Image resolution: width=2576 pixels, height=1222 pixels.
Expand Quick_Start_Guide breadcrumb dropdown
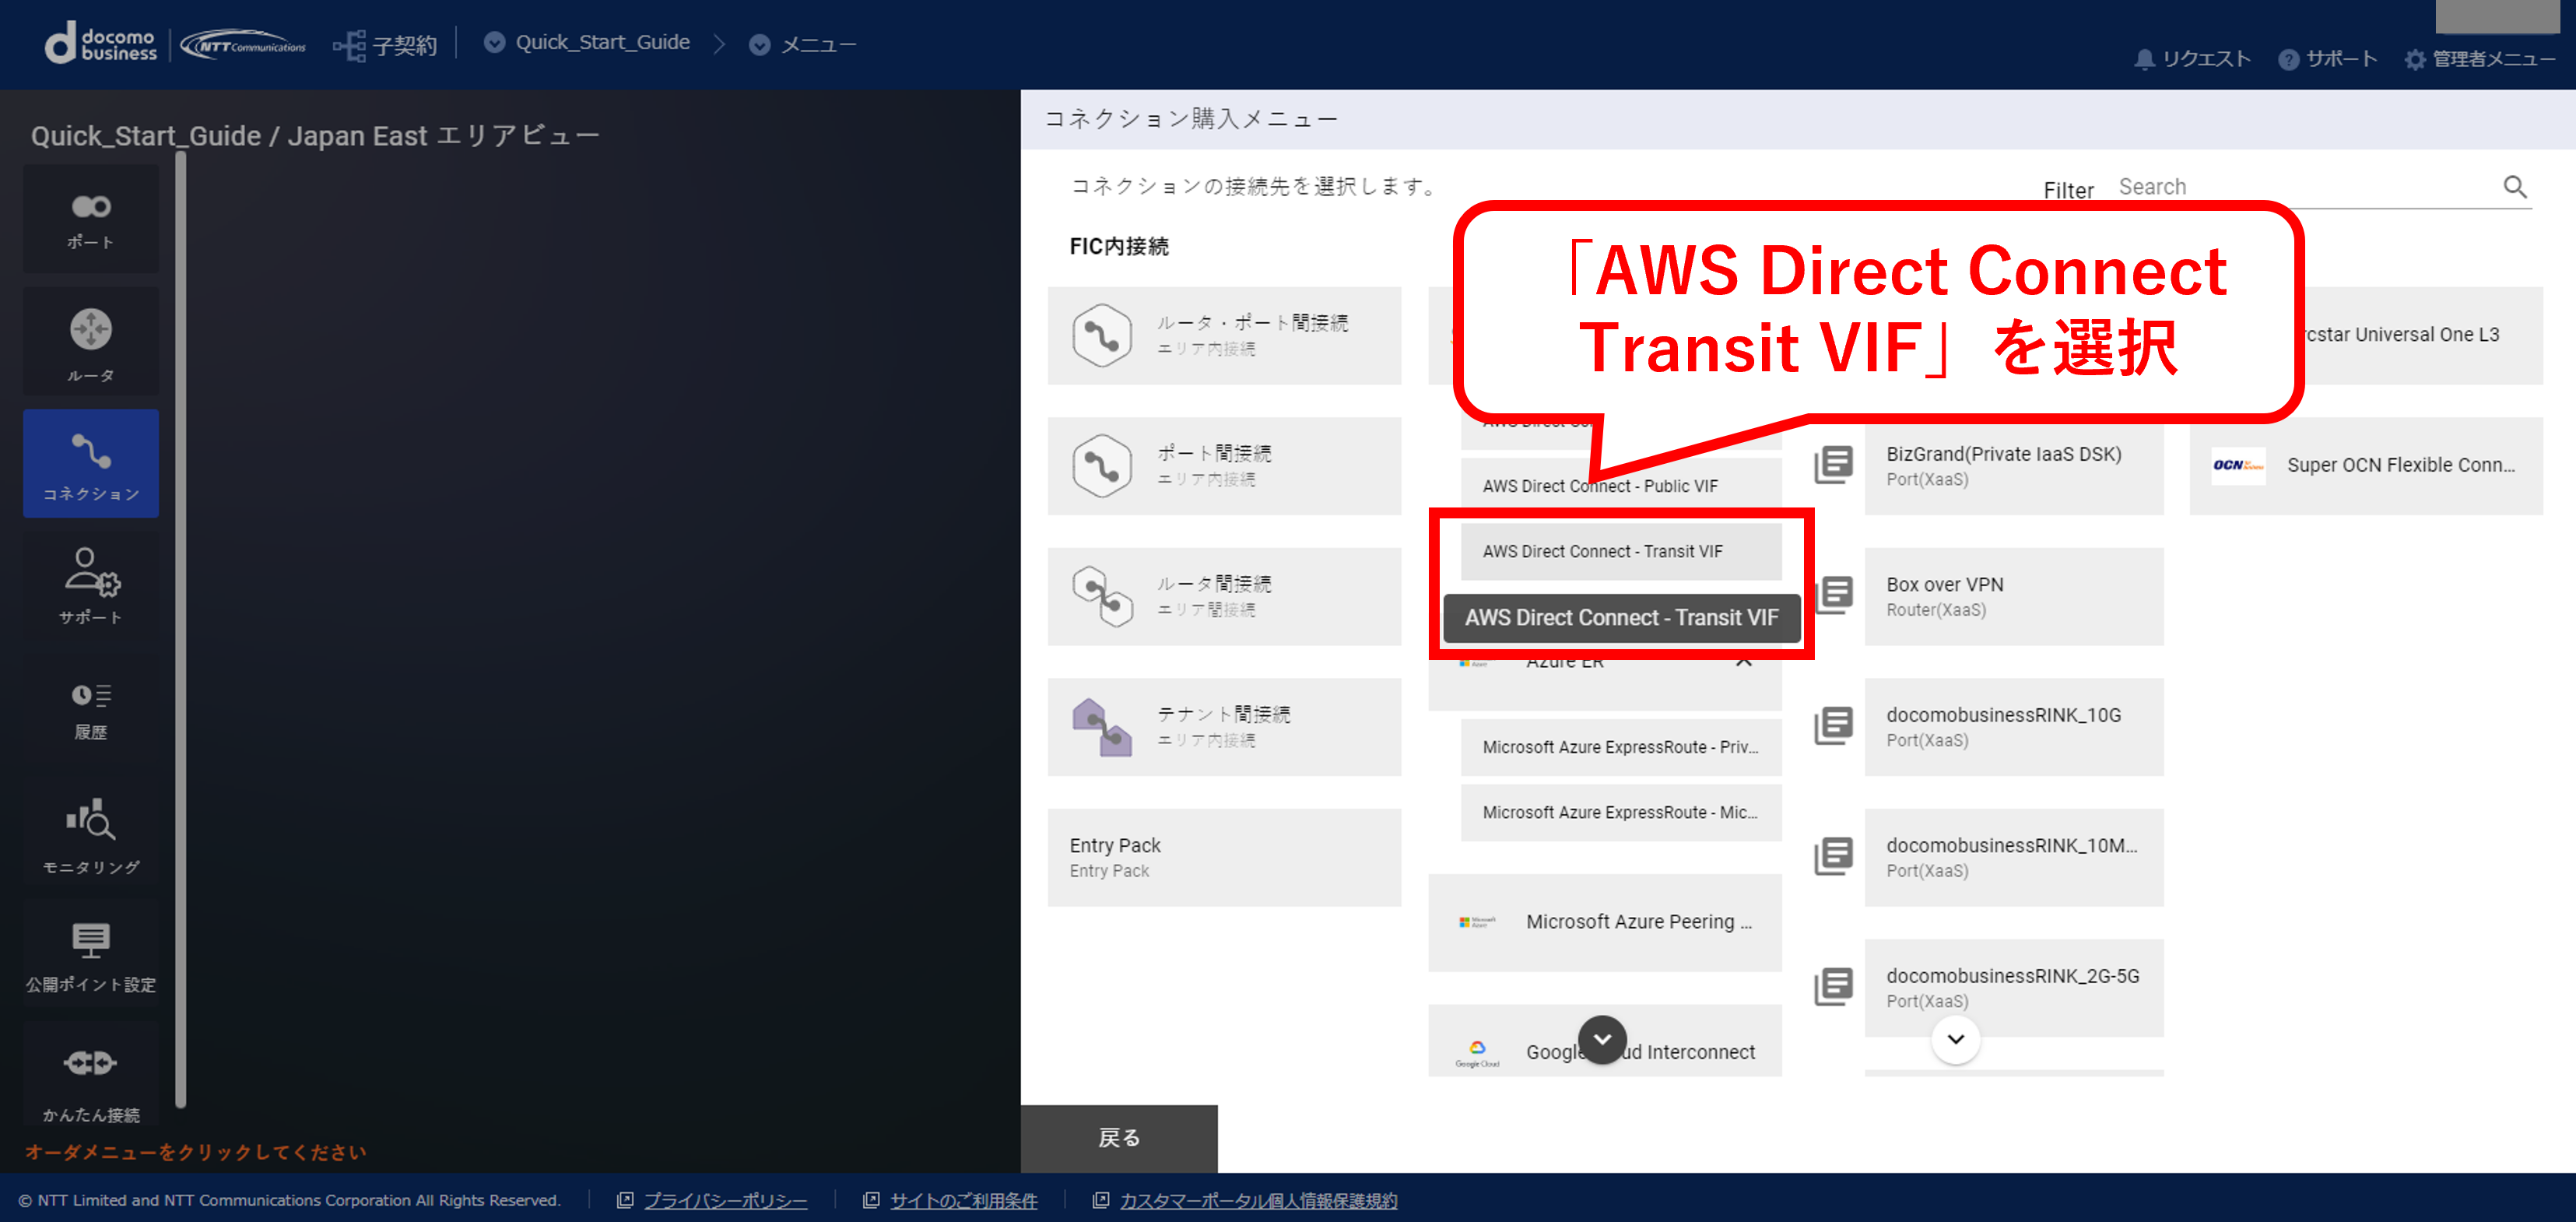pyautogui.click(x=494, y=43)
